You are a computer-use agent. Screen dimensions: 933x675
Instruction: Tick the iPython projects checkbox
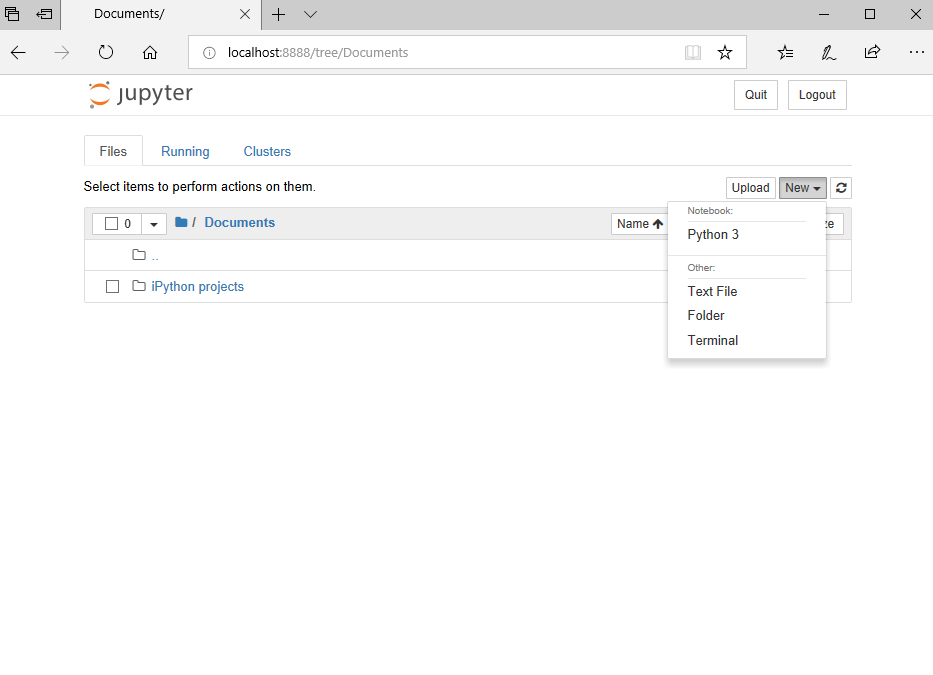pos(113,287)
